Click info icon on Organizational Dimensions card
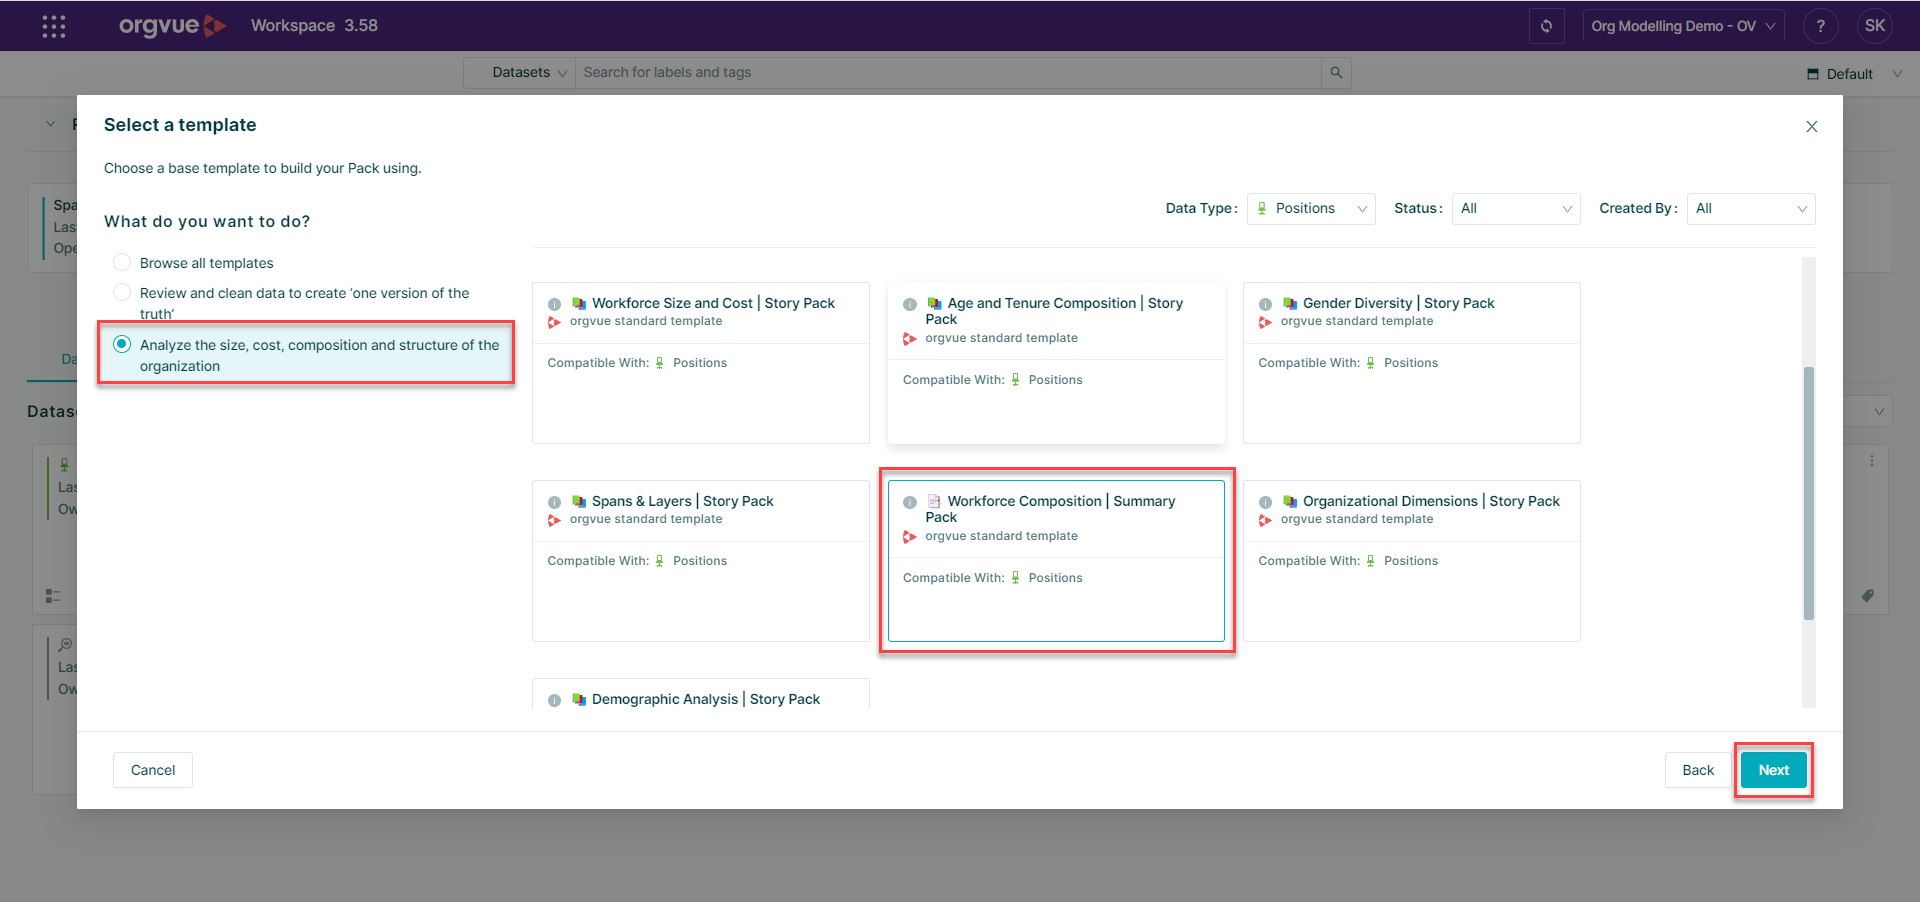The height and width of the screenshot is (902, 1920). [x=1265, y=502]
